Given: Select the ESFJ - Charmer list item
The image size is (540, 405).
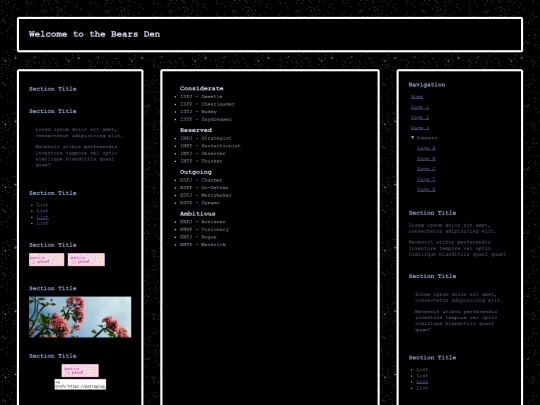Looking at the screenshot, I should tap(201, 180).
